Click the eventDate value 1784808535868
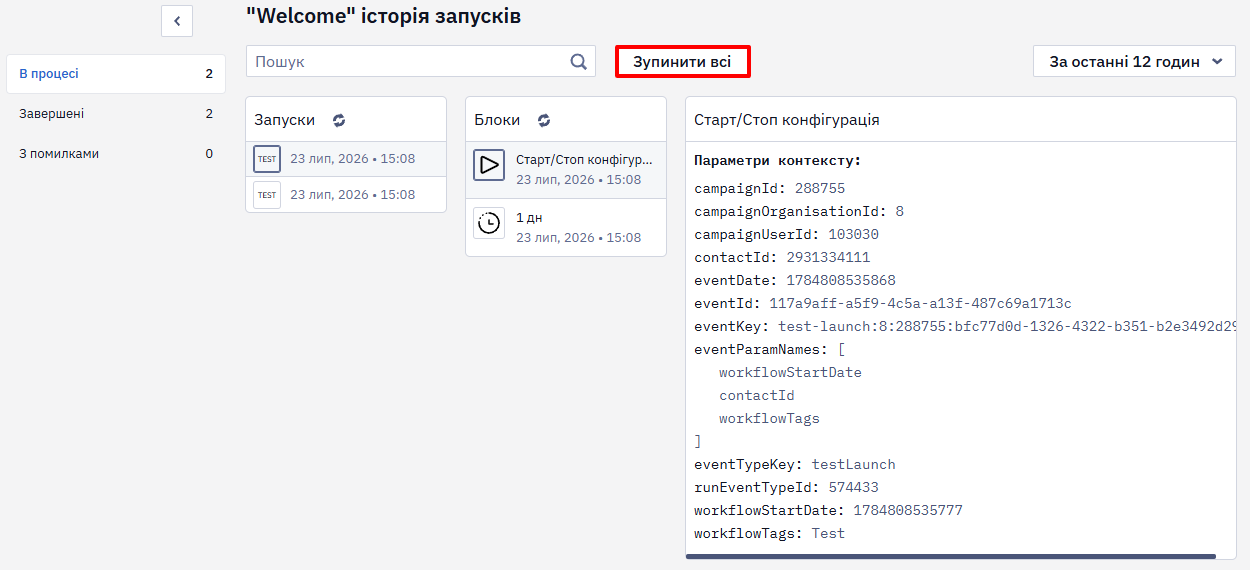This screenshot has width=1250, height=570. point(841,280)
